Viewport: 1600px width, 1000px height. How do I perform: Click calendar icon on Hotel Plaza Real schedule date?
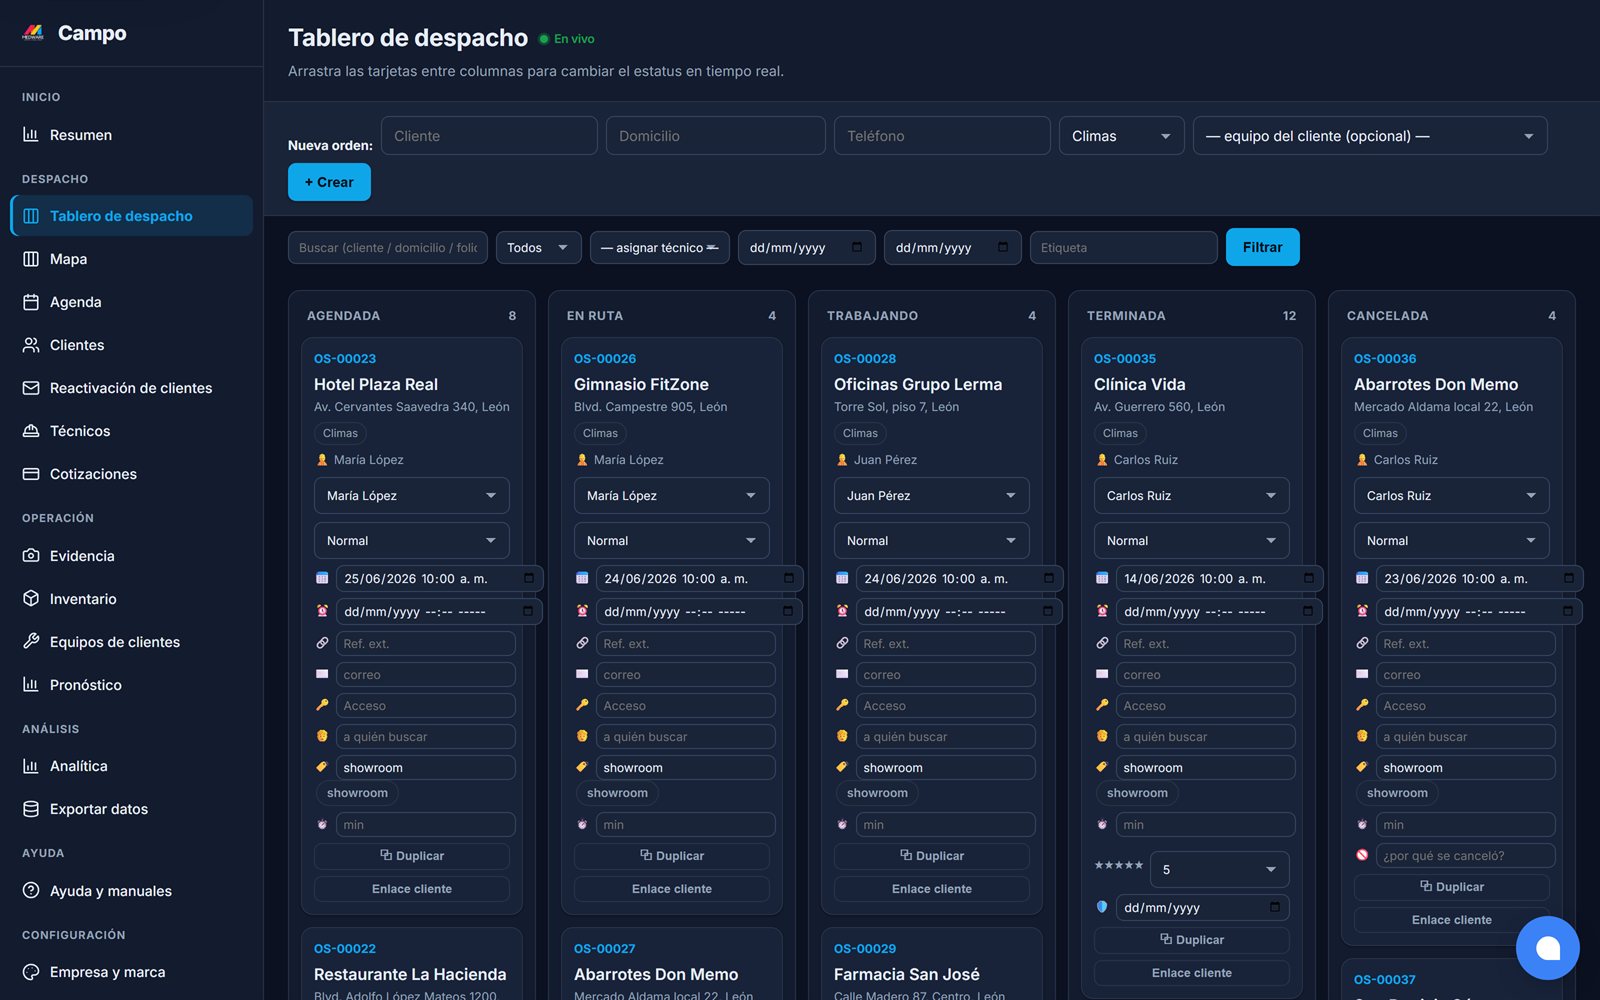[x=322, y=578]
